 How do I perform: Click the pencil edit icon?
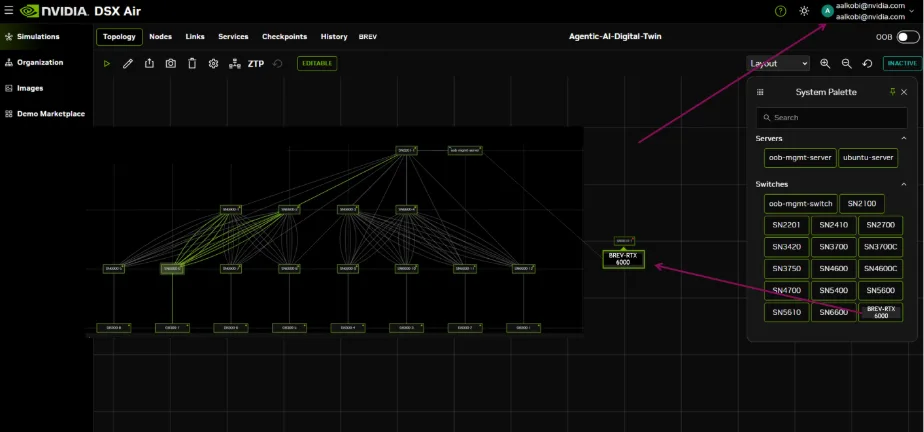pyautogui.click(x=128, y=64)
